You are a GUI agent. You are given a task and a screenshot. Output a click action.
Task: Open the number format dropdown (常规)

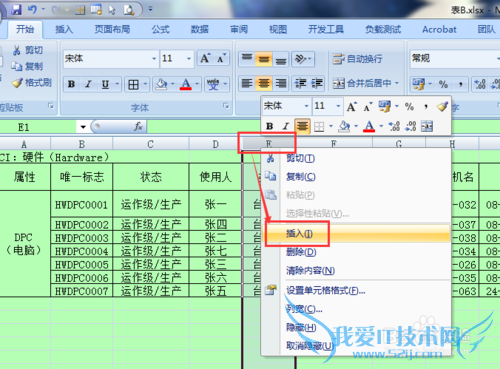(x=498, y=58)
